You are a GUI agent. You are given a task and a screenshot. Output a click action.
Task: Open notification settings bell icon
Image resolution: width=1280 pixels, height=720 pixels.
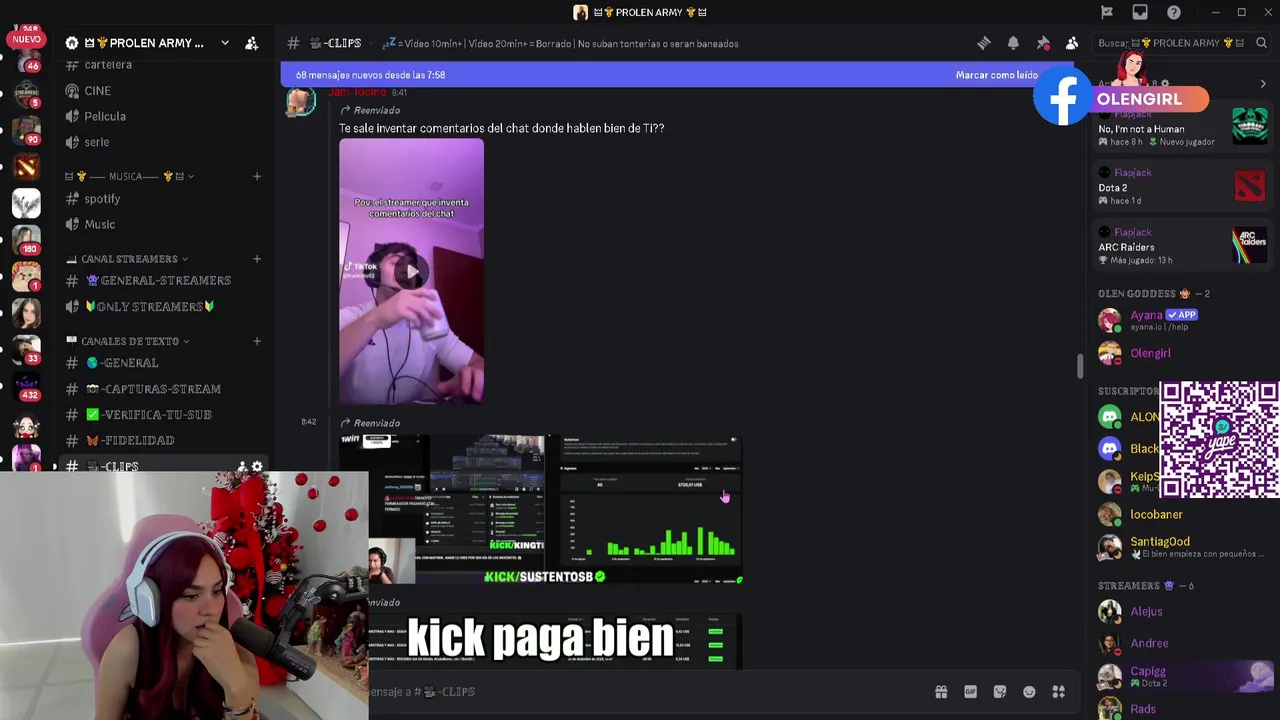1013,43
